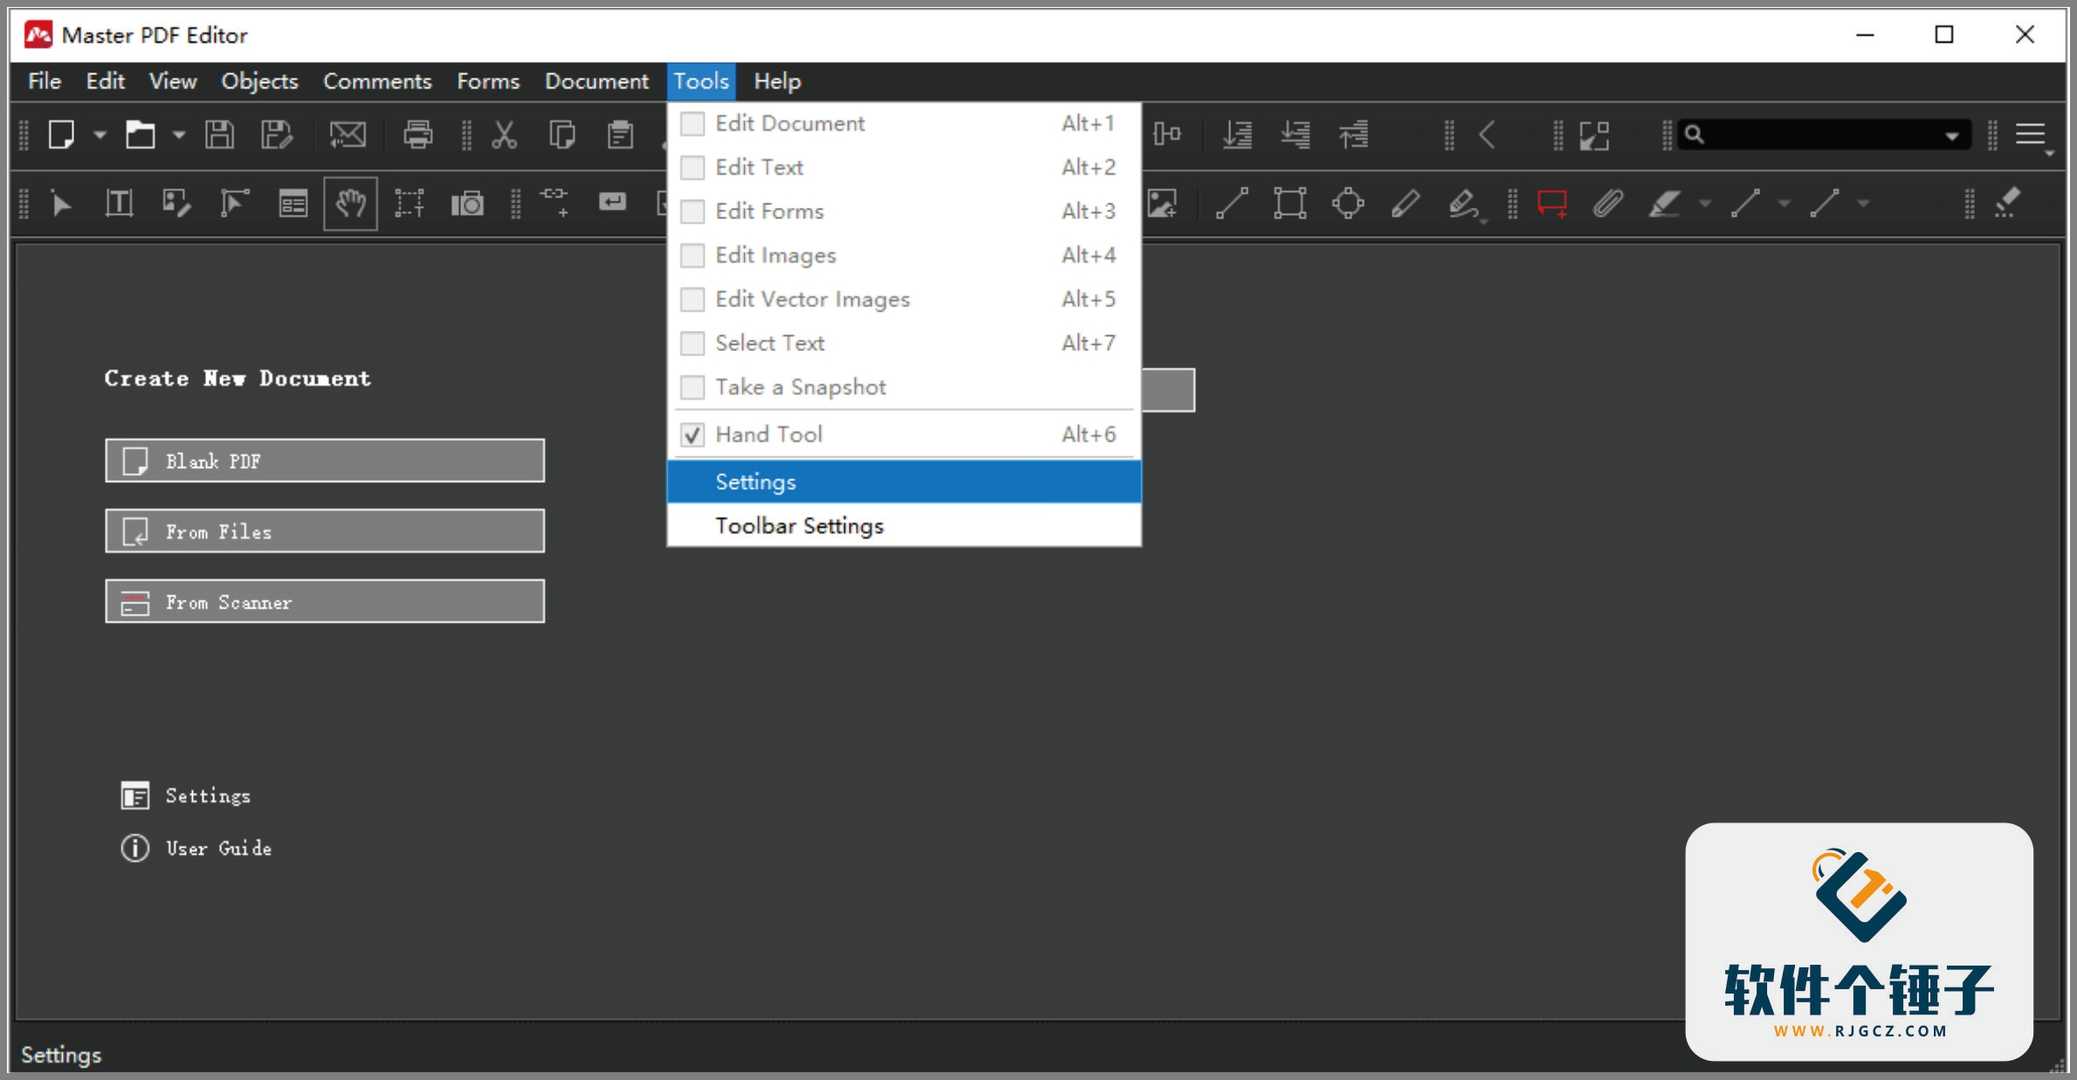This screenshot has height=1080, width=2077.
Task: Click the New Document toolbar icon
Action: [62, 135]
